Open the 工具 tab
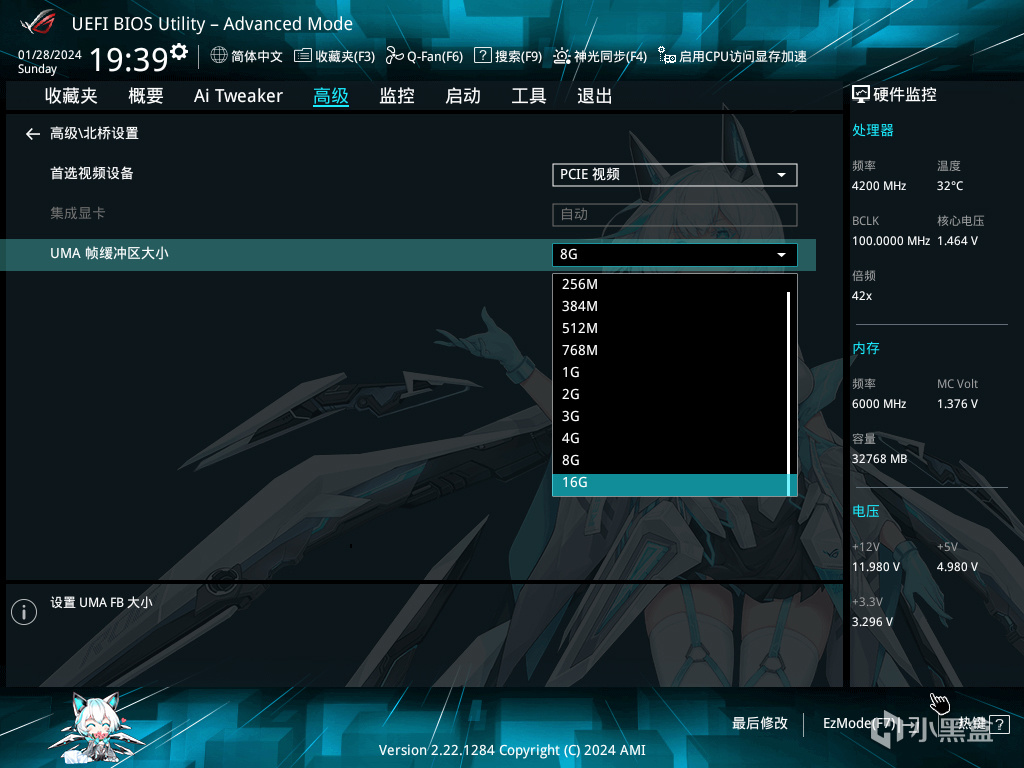The image size is (1024, 768). point(528,96)
